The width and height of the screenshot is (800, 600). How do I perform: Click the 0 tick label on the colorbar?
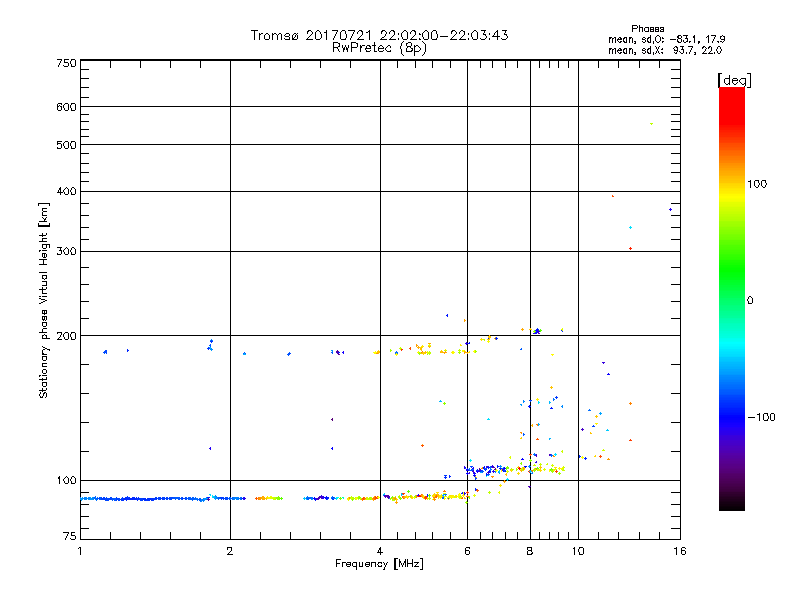click(750, 300)
